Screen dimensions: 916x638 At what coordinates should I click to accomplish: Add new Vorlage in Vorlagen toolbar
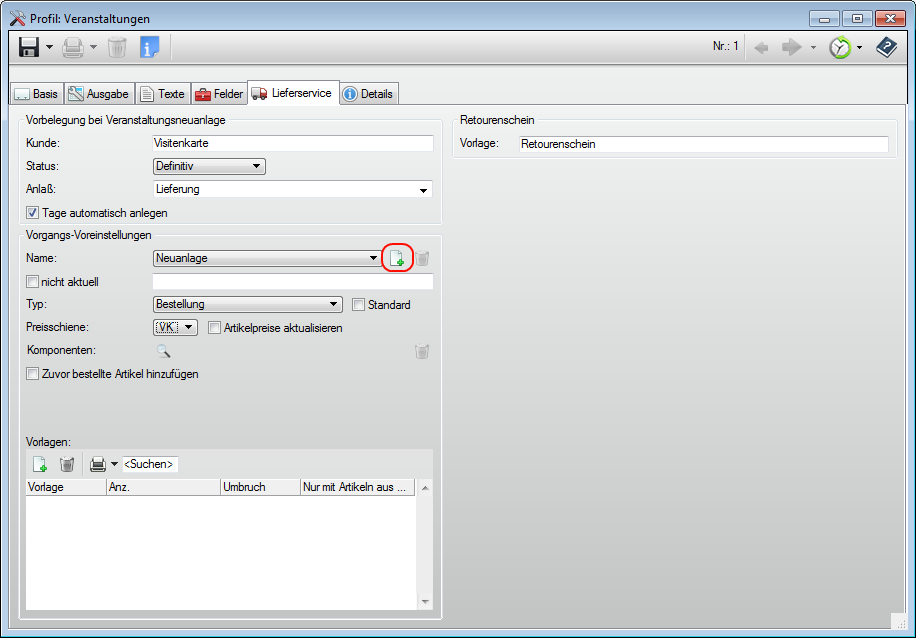[x=40, y=464]
